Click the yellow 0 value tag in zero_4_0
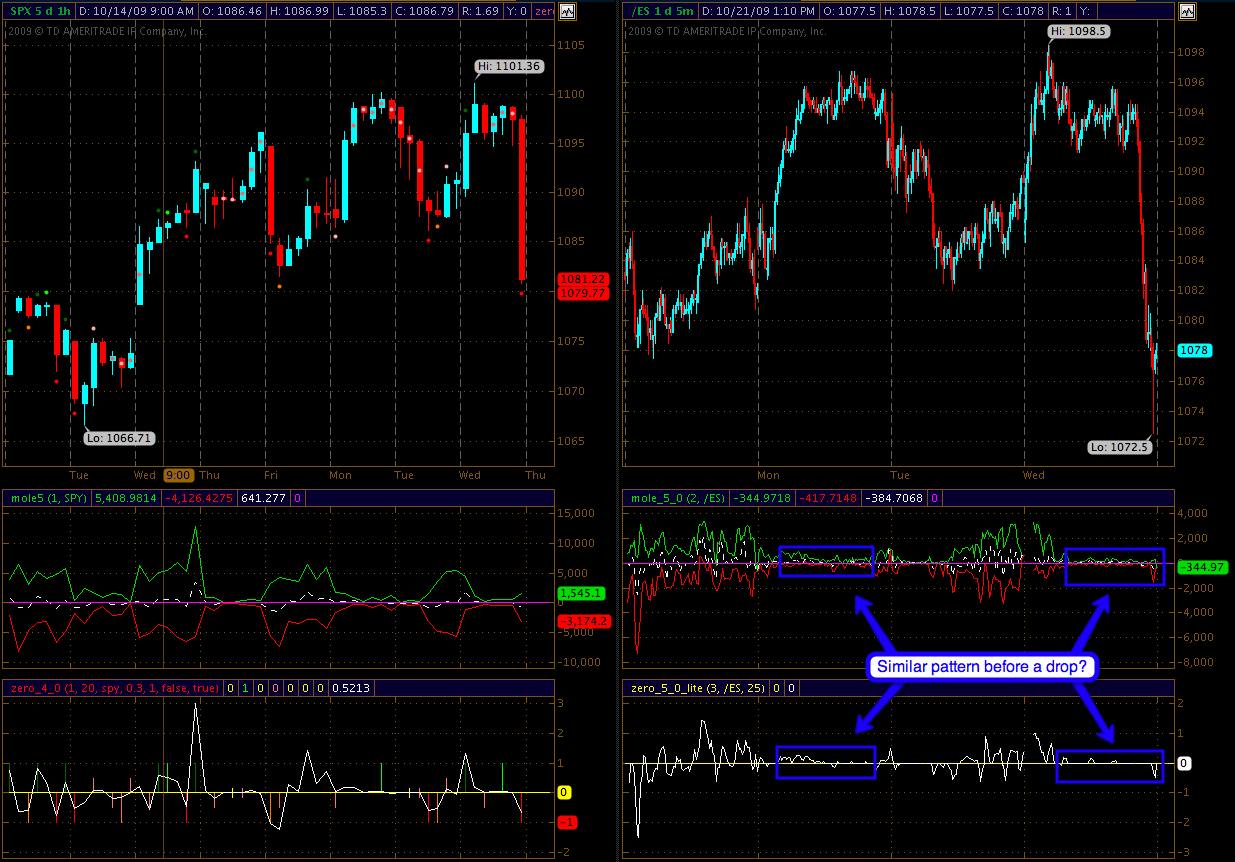 [564, 792]
